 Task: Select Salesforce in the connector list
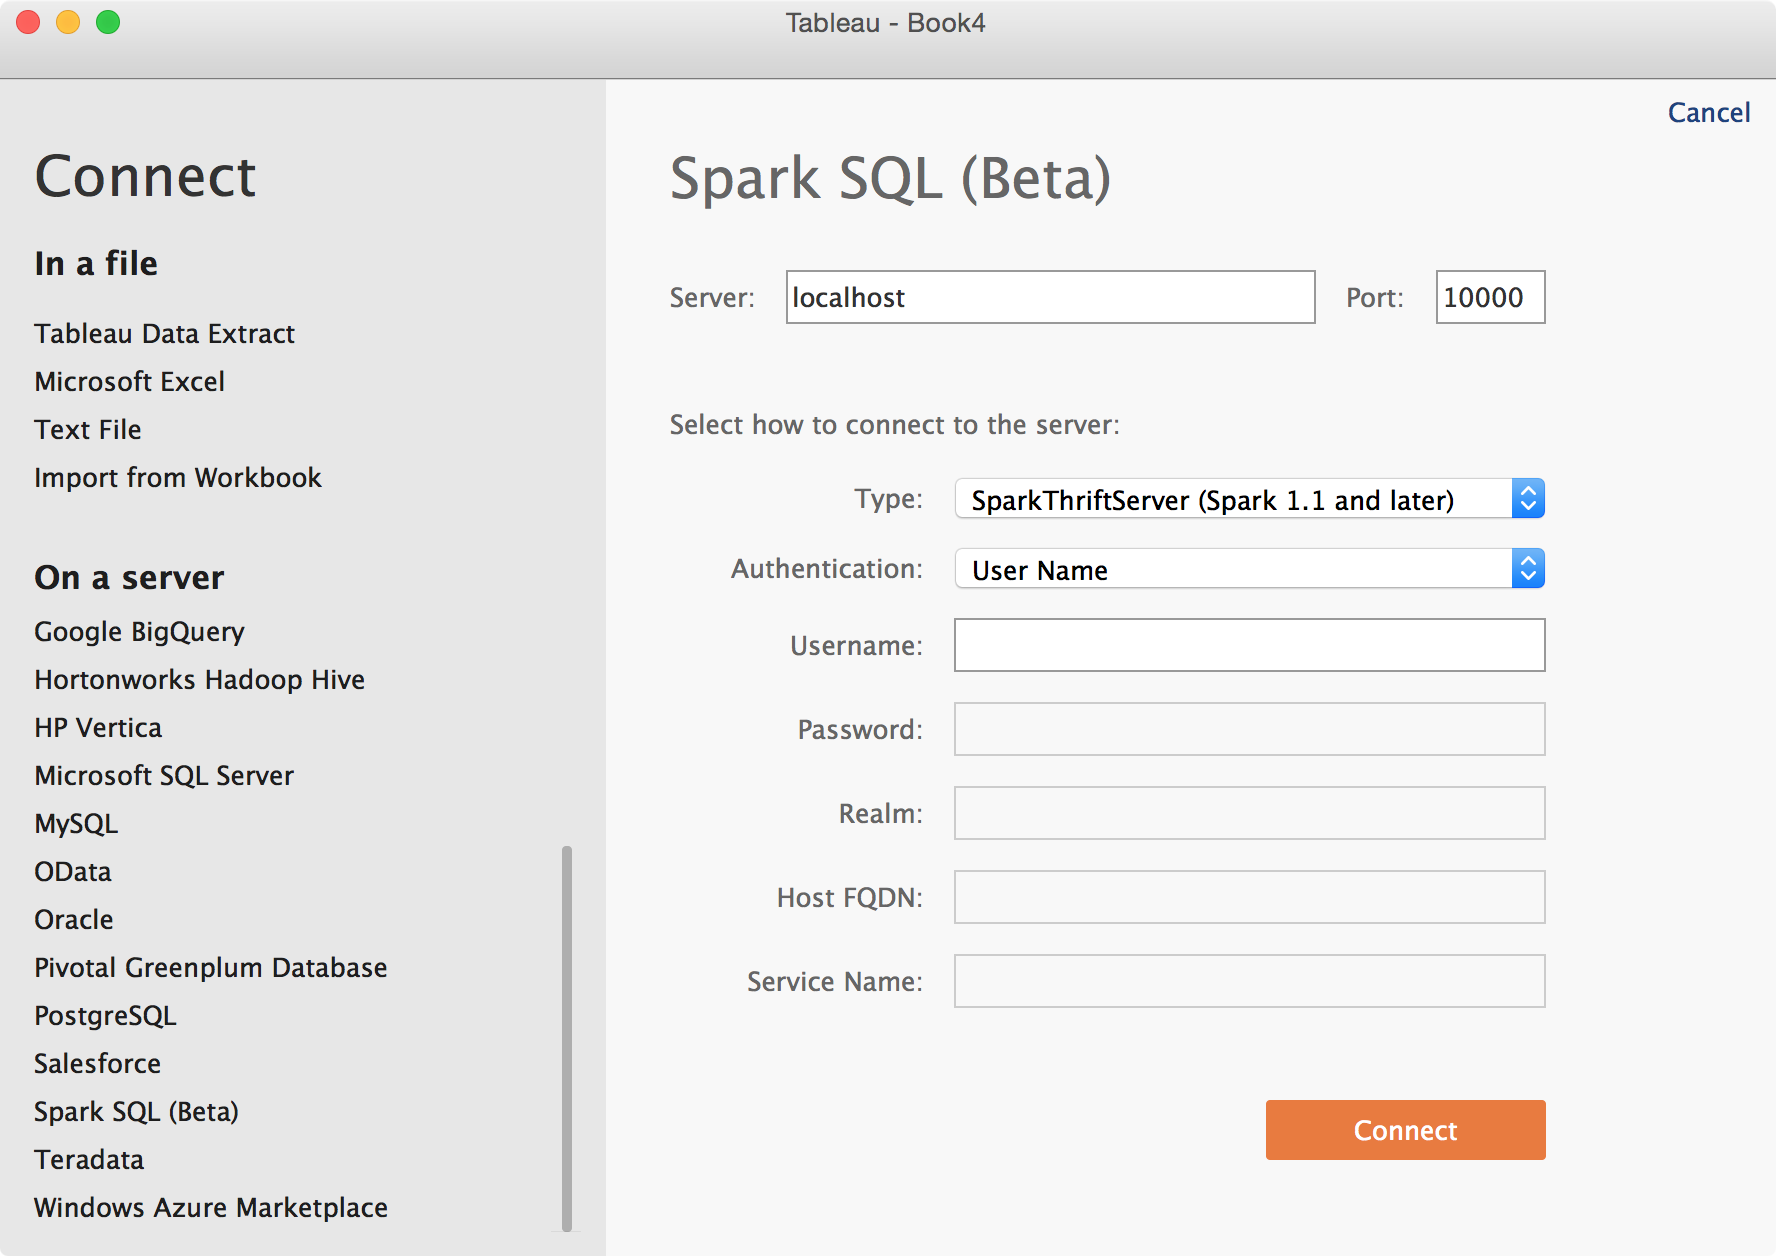point(97,1063)
